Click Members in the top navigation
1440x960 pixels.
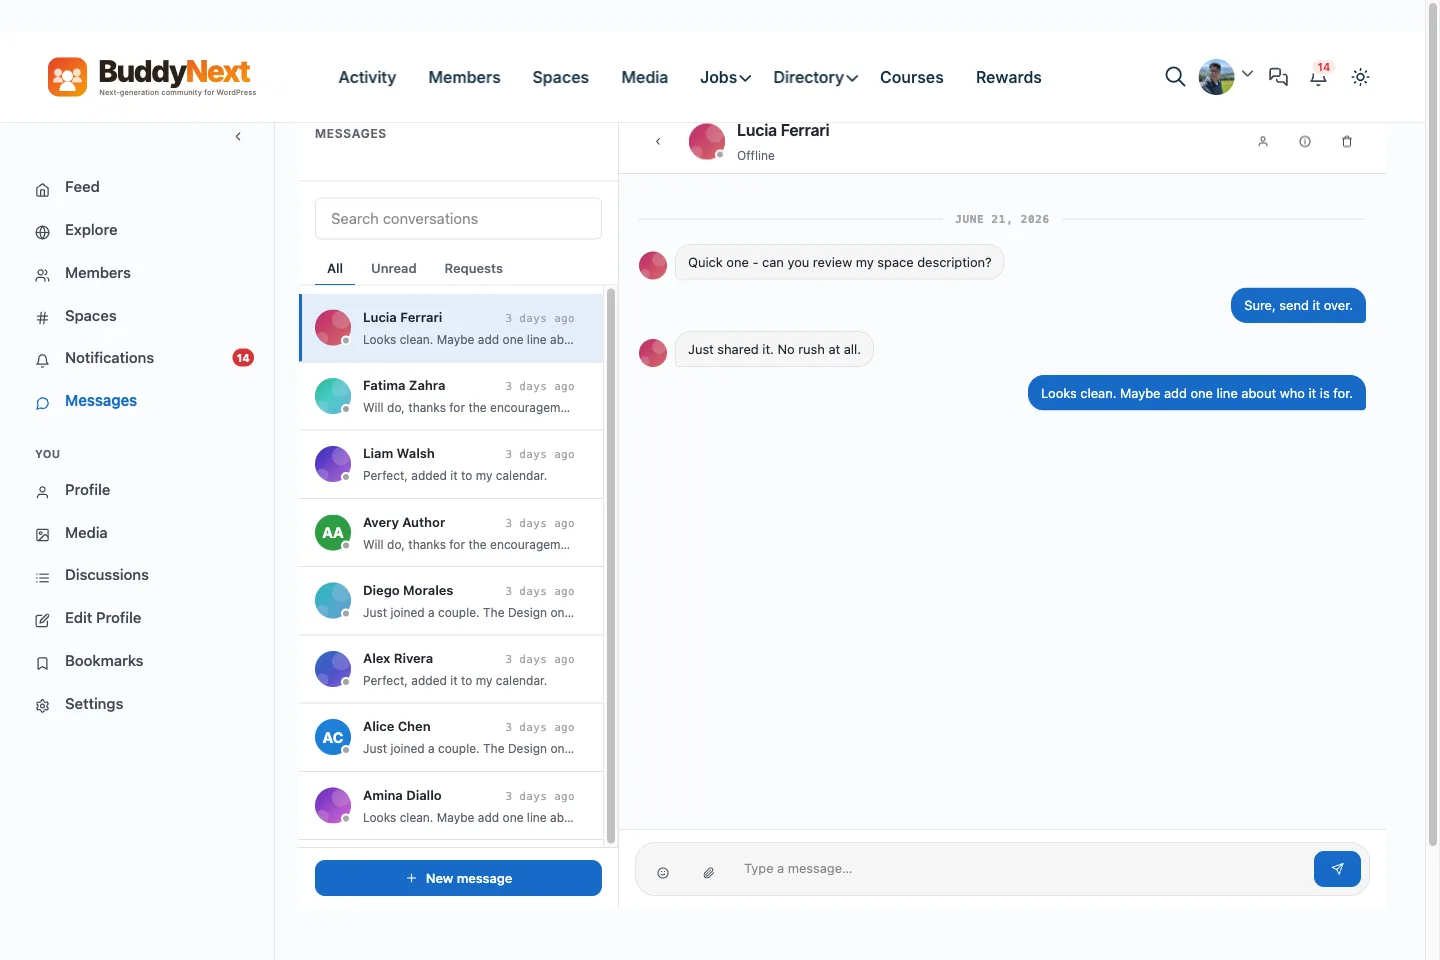tap(464, 77)
